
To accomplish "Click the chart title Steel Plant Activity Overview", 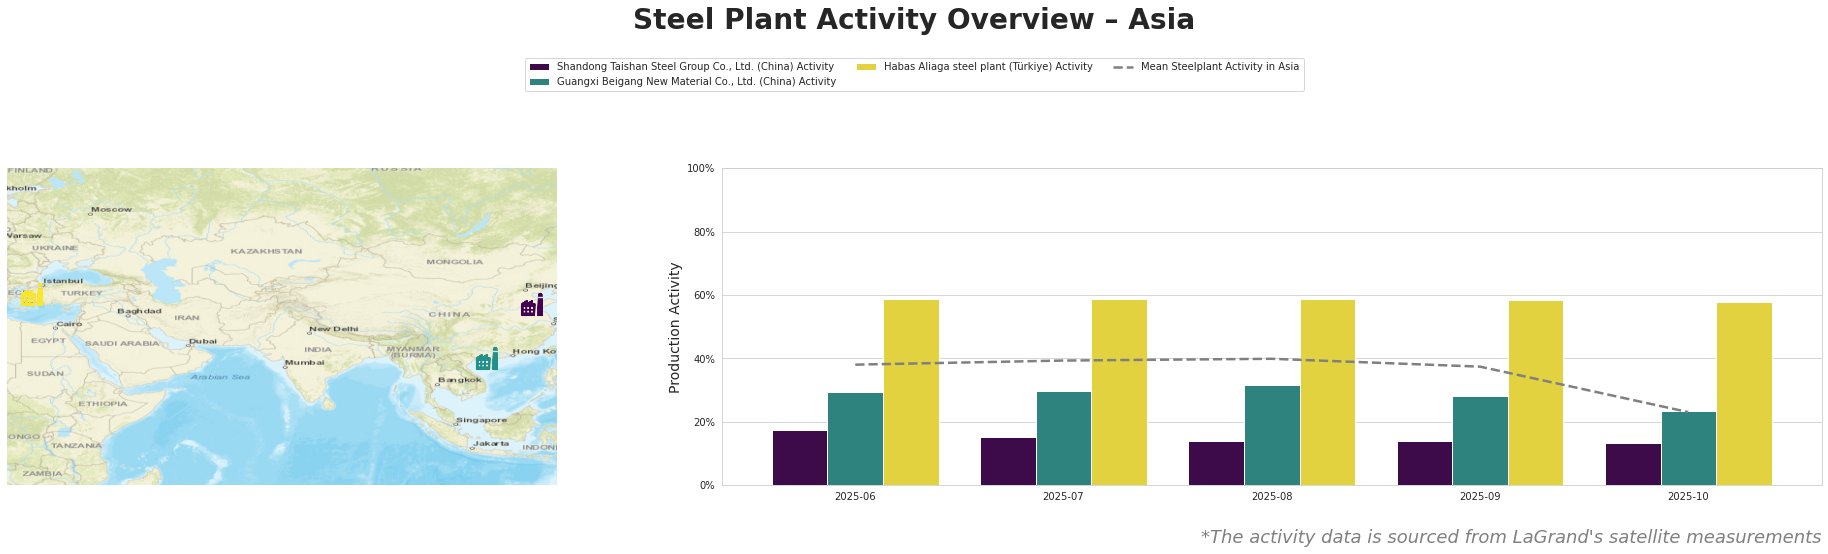I will point(913,20).
